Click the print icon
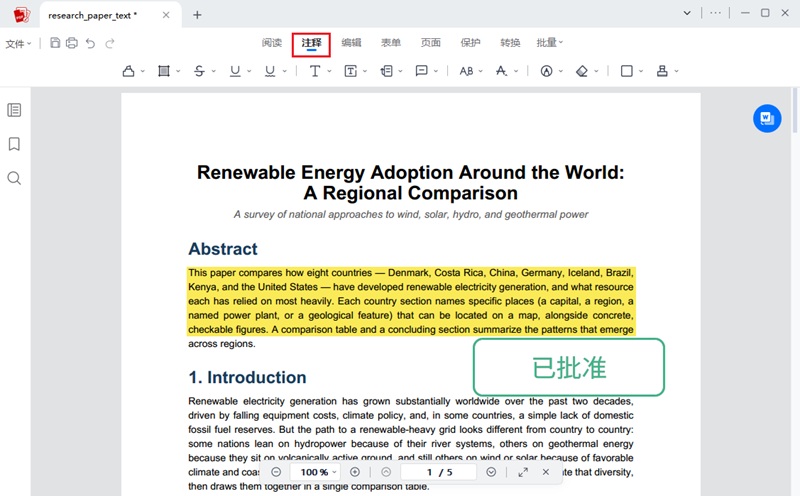 pos(72,43)
